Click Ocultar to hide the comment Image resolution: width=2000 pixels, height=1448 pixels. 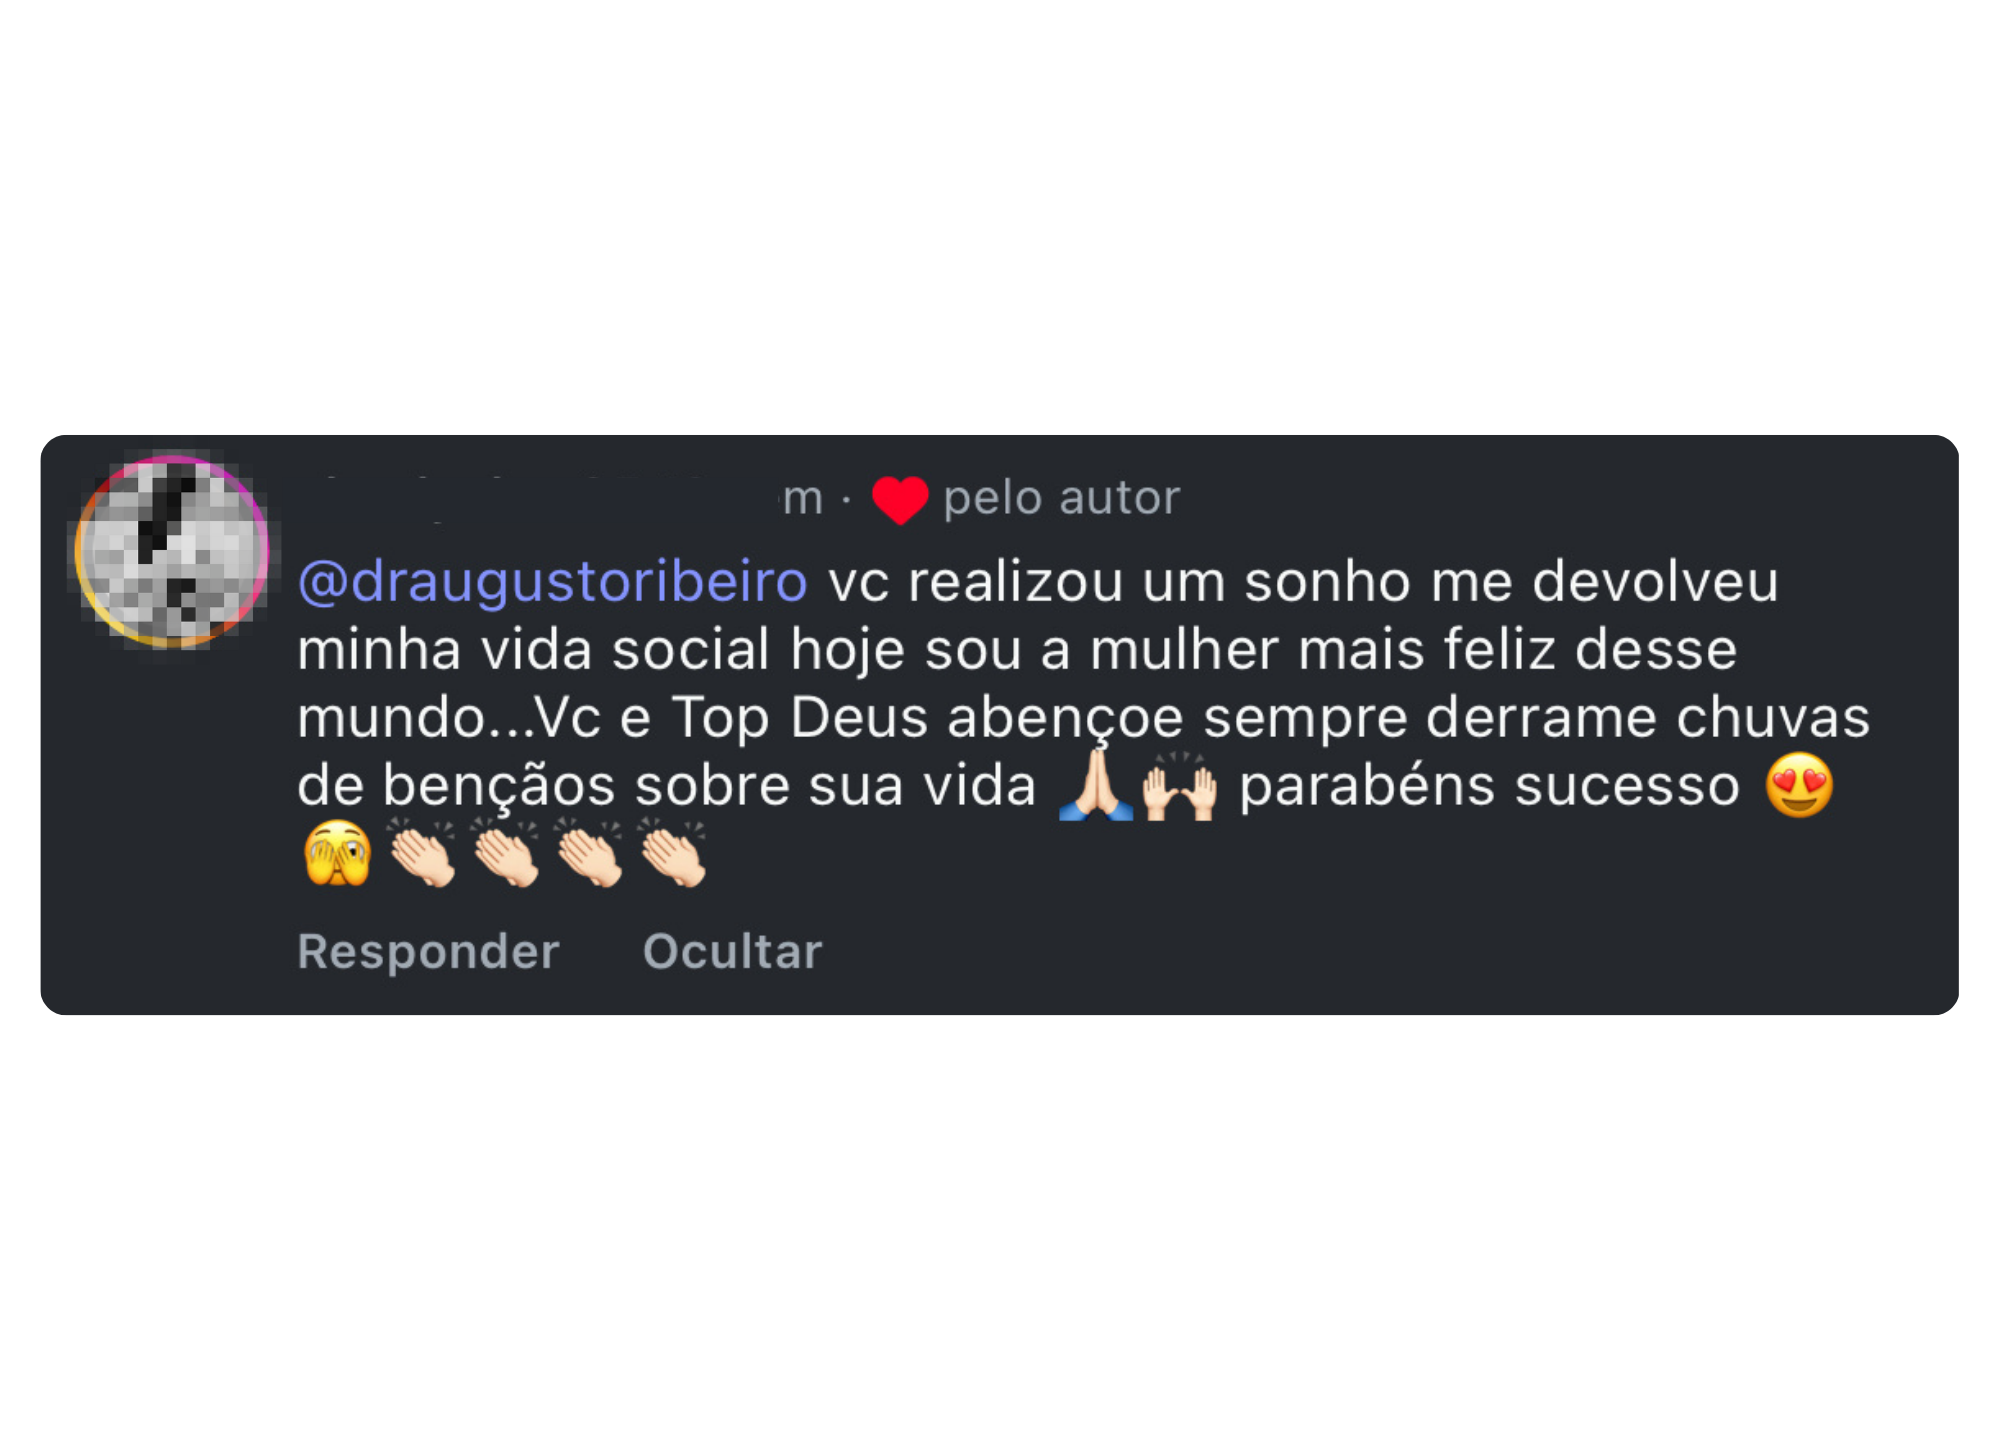(732, 951)
